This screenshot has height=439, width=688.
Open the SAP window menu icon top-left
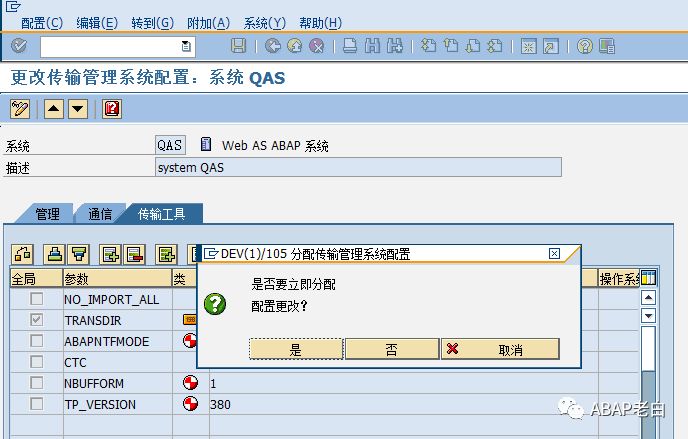point(13,6)
